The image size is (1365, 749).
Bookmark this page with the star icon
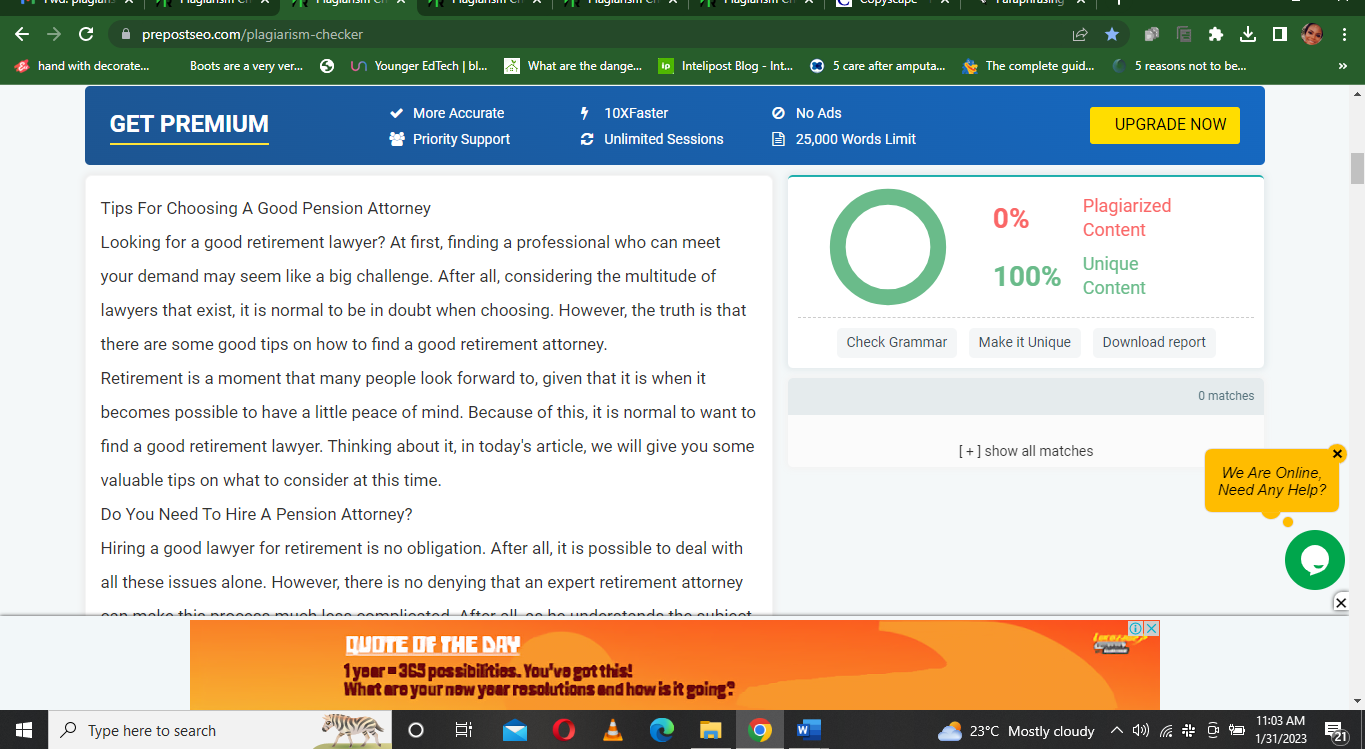tap(1112, 34)
